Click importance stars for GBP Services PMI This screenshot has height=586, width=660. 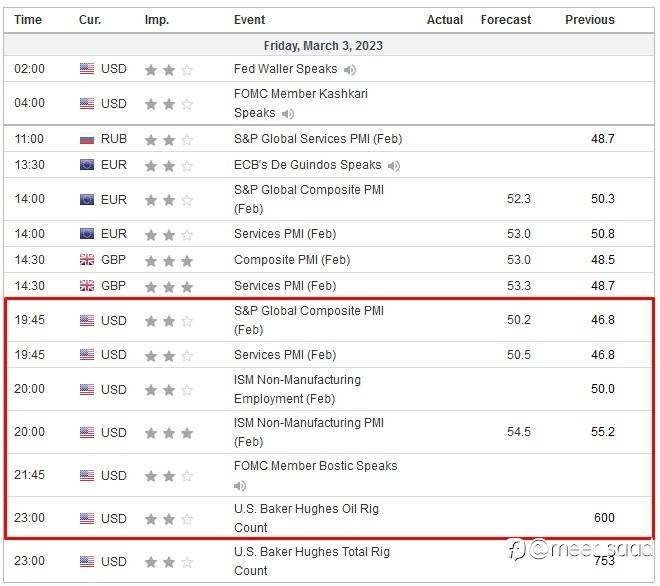pos(168,286)
